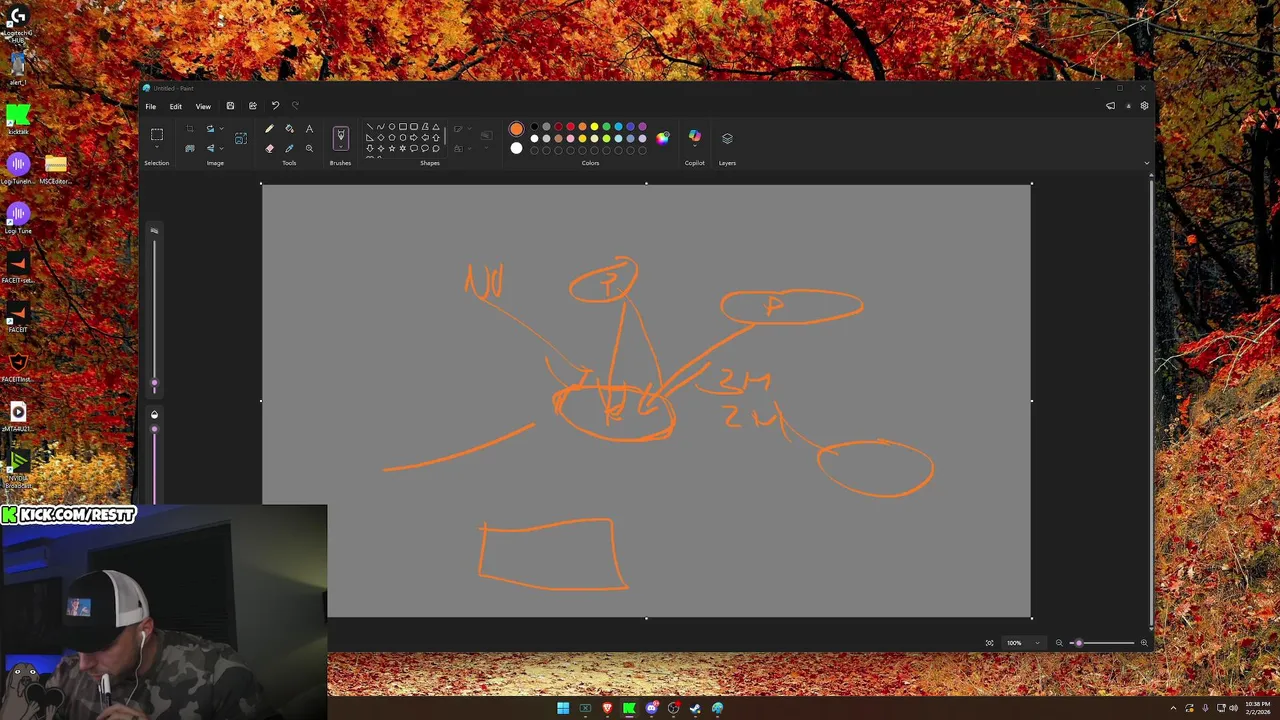
Task: Click the feedback megaphone icon
Action: [1110, 106]
